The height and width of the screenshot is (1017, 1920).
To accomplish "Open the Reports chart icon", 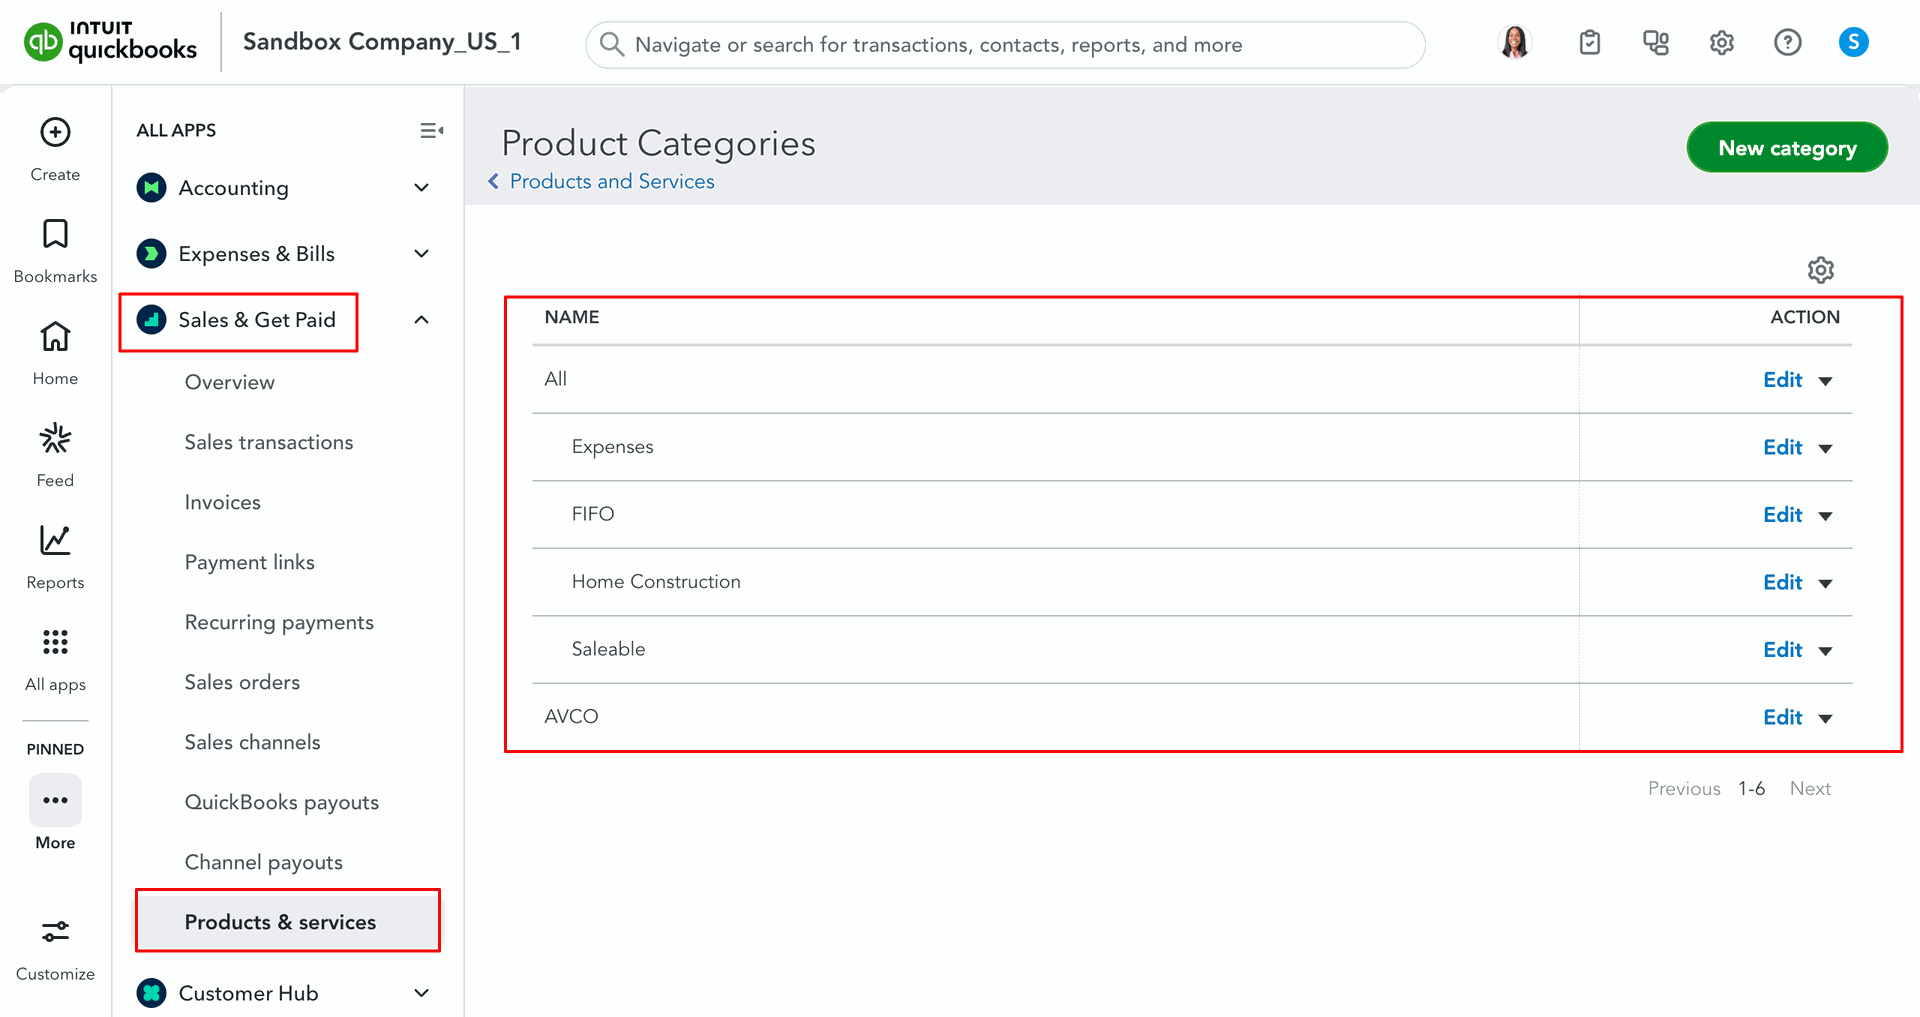I will 55,541.
